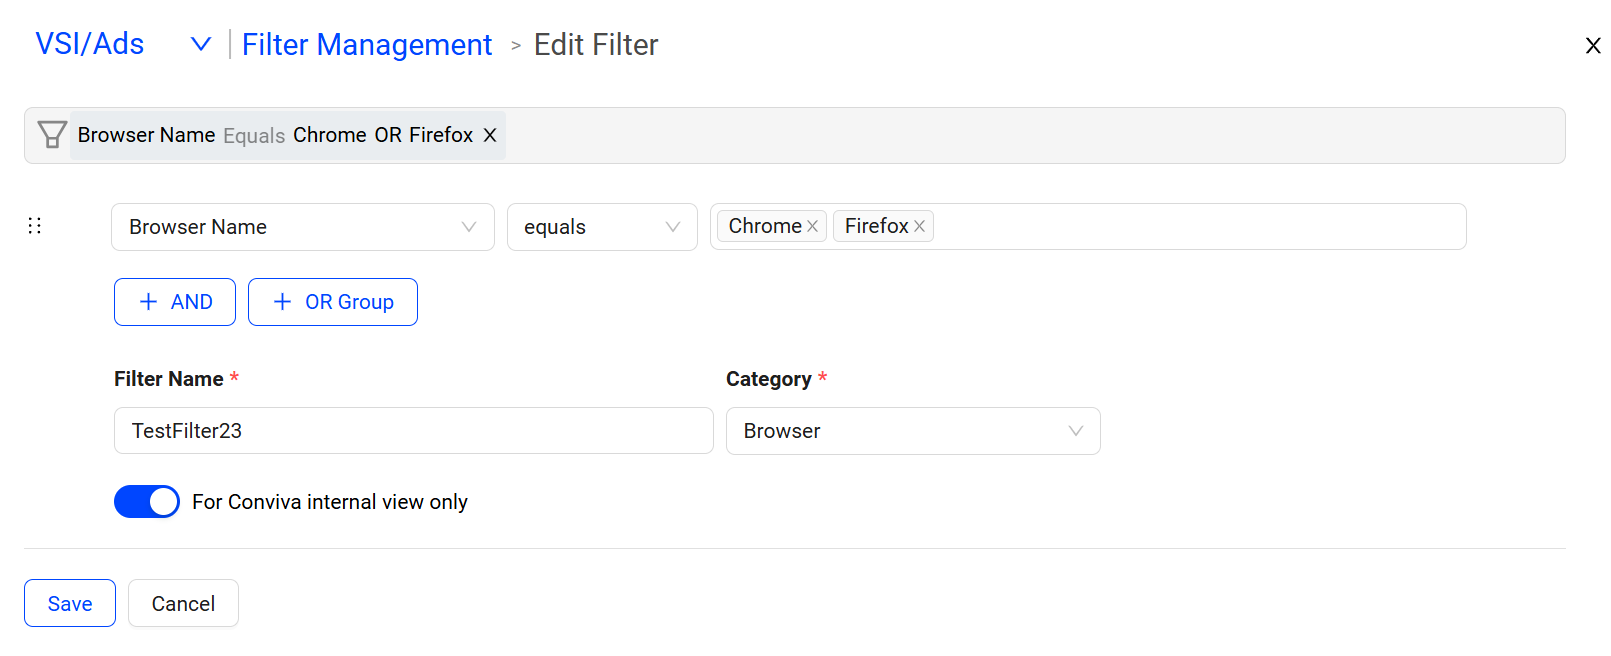
Task: Click the plus icon on AND button
Action: click(x=148, y=302)
